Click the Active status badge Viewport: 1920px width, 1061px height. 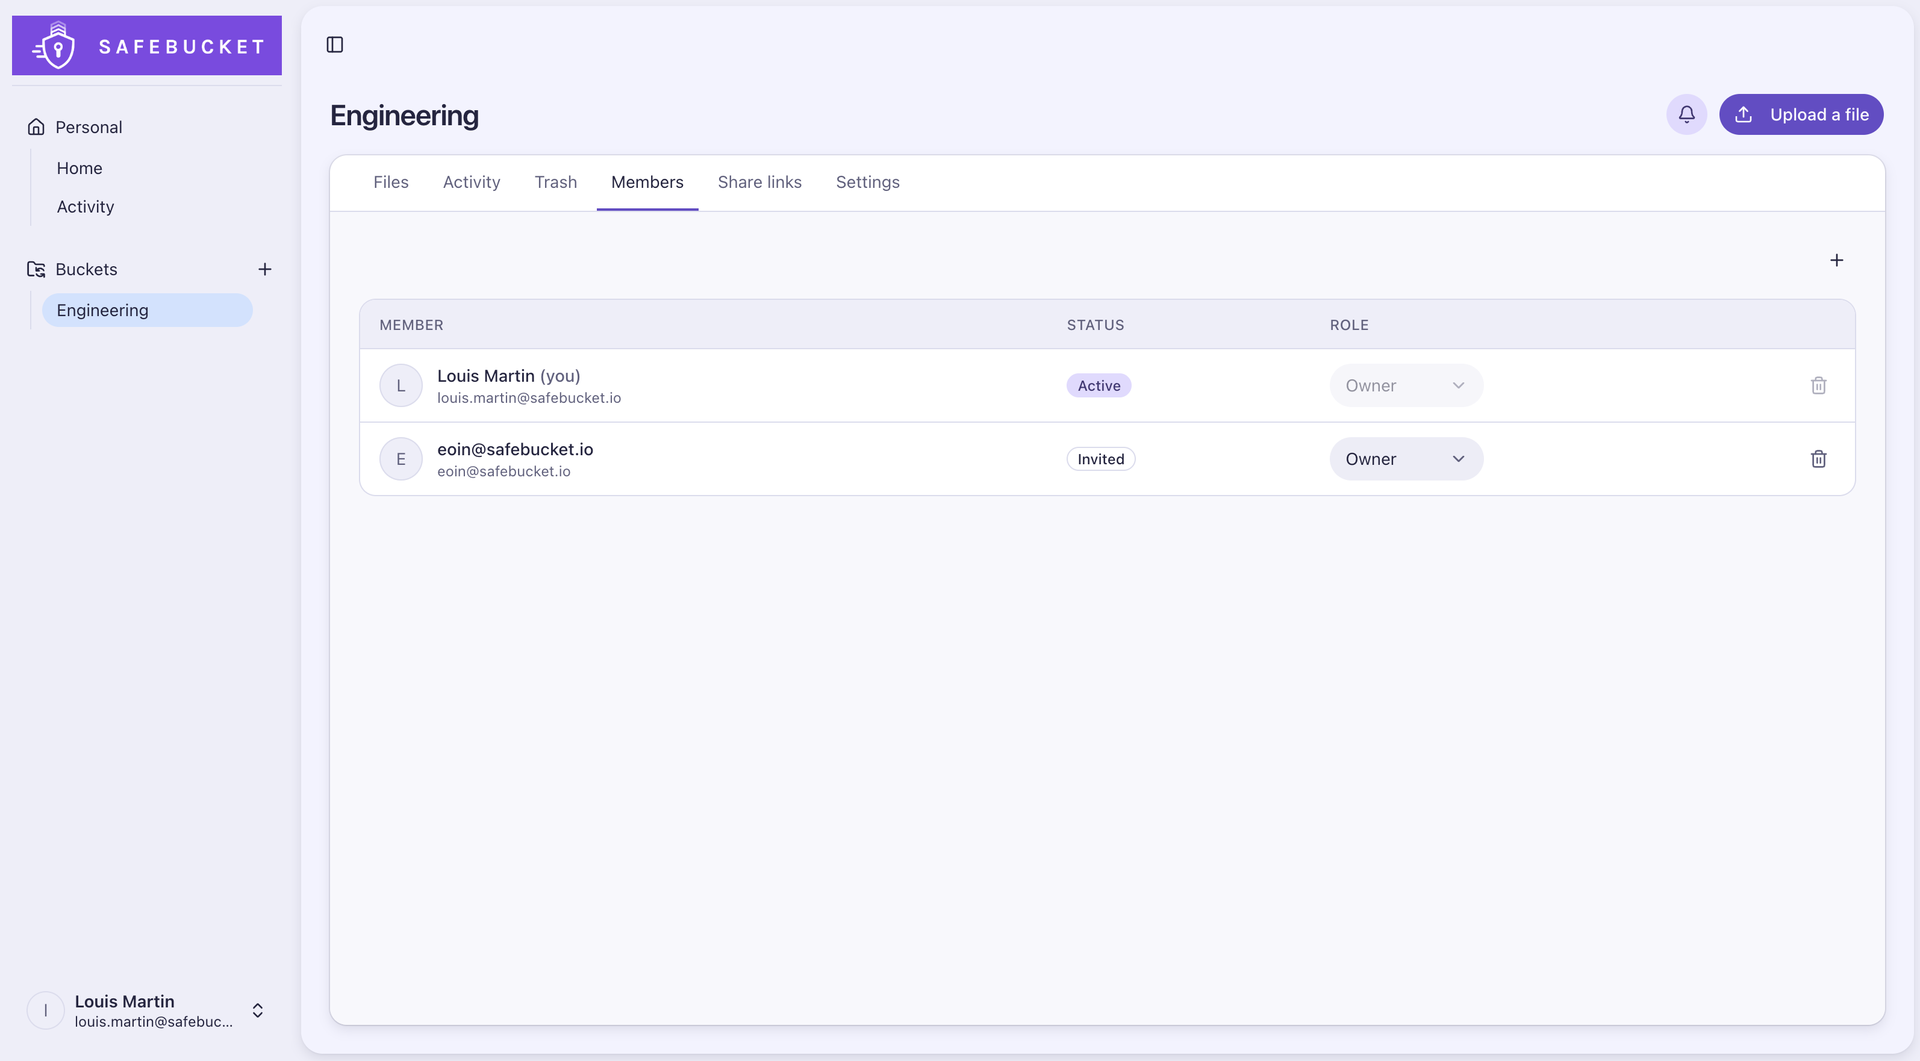[1099, 385]
